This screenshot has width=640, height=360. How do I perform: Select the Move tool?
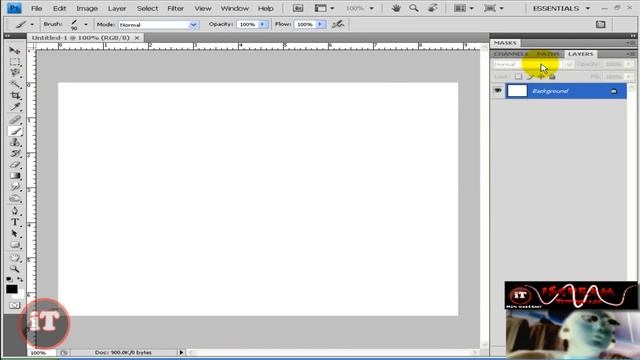15,51
